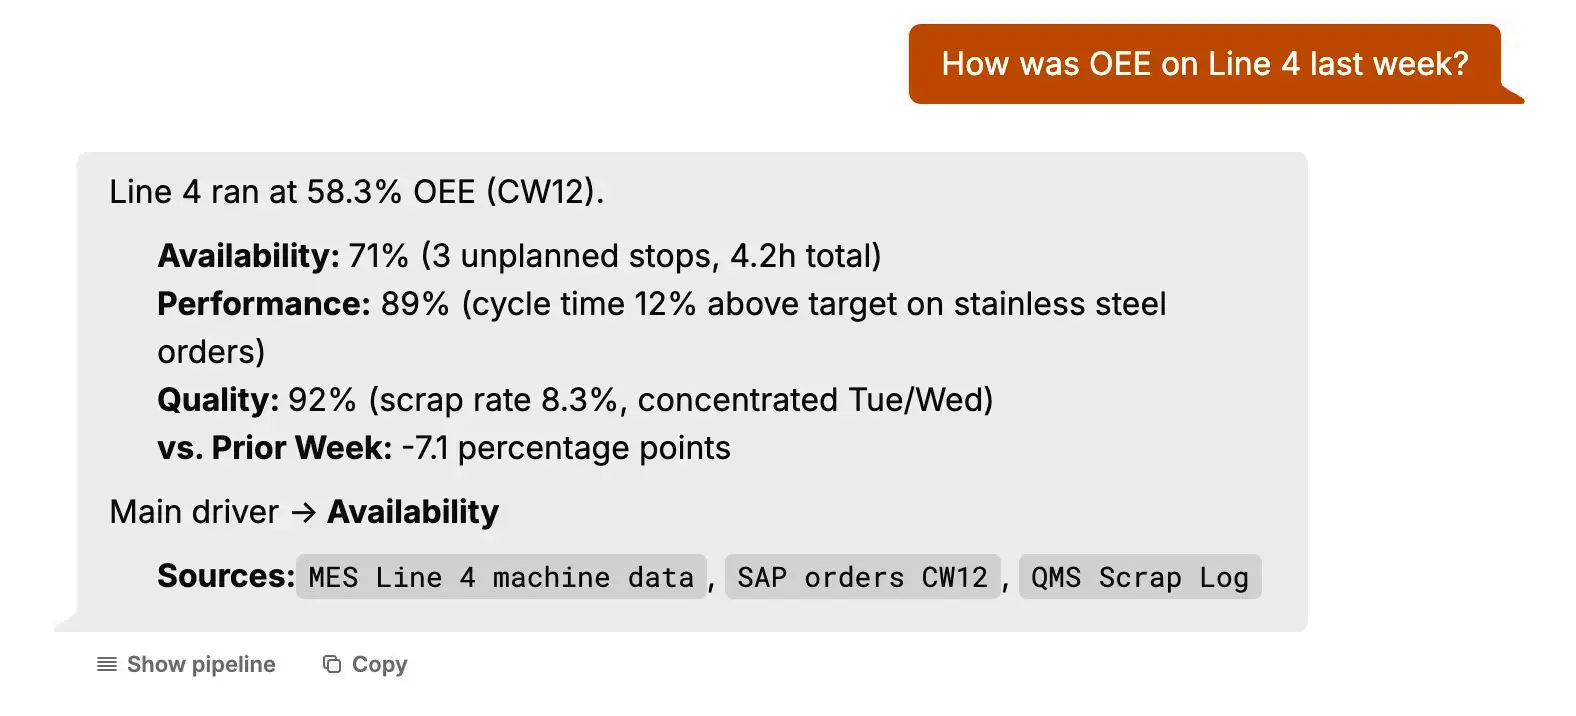Screen dimensions: 1576x716
Task: Click the Copy clipboard icon
Action: (332, 665)
